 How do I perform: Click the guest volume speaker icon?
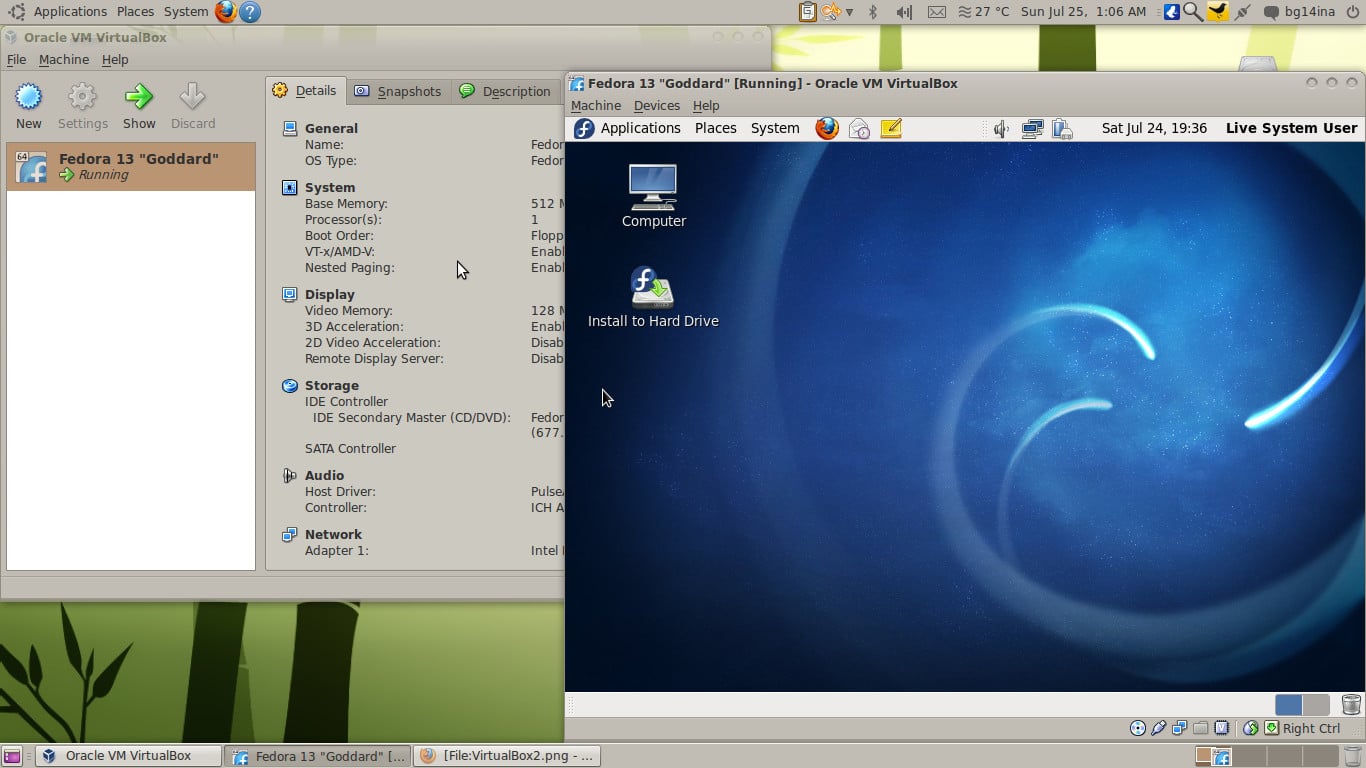tap(1001, 128)
